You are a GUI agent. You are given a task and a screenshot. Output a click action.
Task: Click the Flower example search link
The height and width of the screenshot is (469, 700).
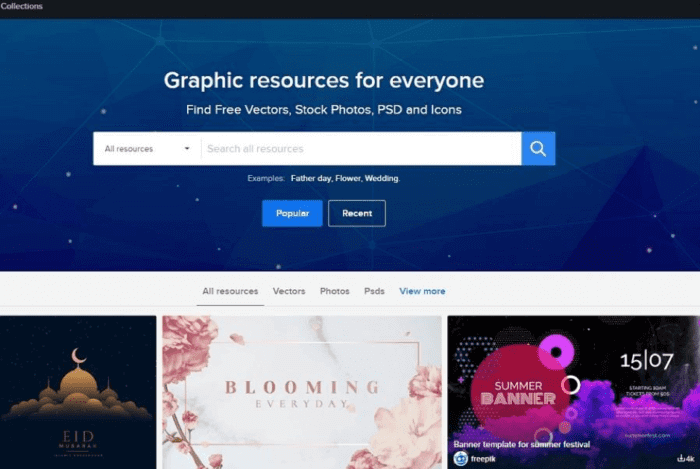348,178
